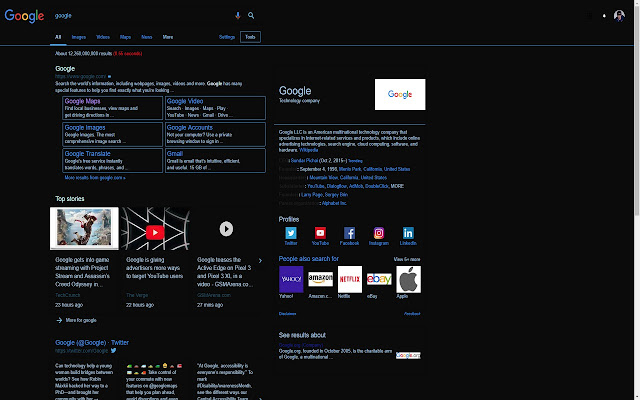
Task: Click the Tools button
Action: [x=250, y=37]
